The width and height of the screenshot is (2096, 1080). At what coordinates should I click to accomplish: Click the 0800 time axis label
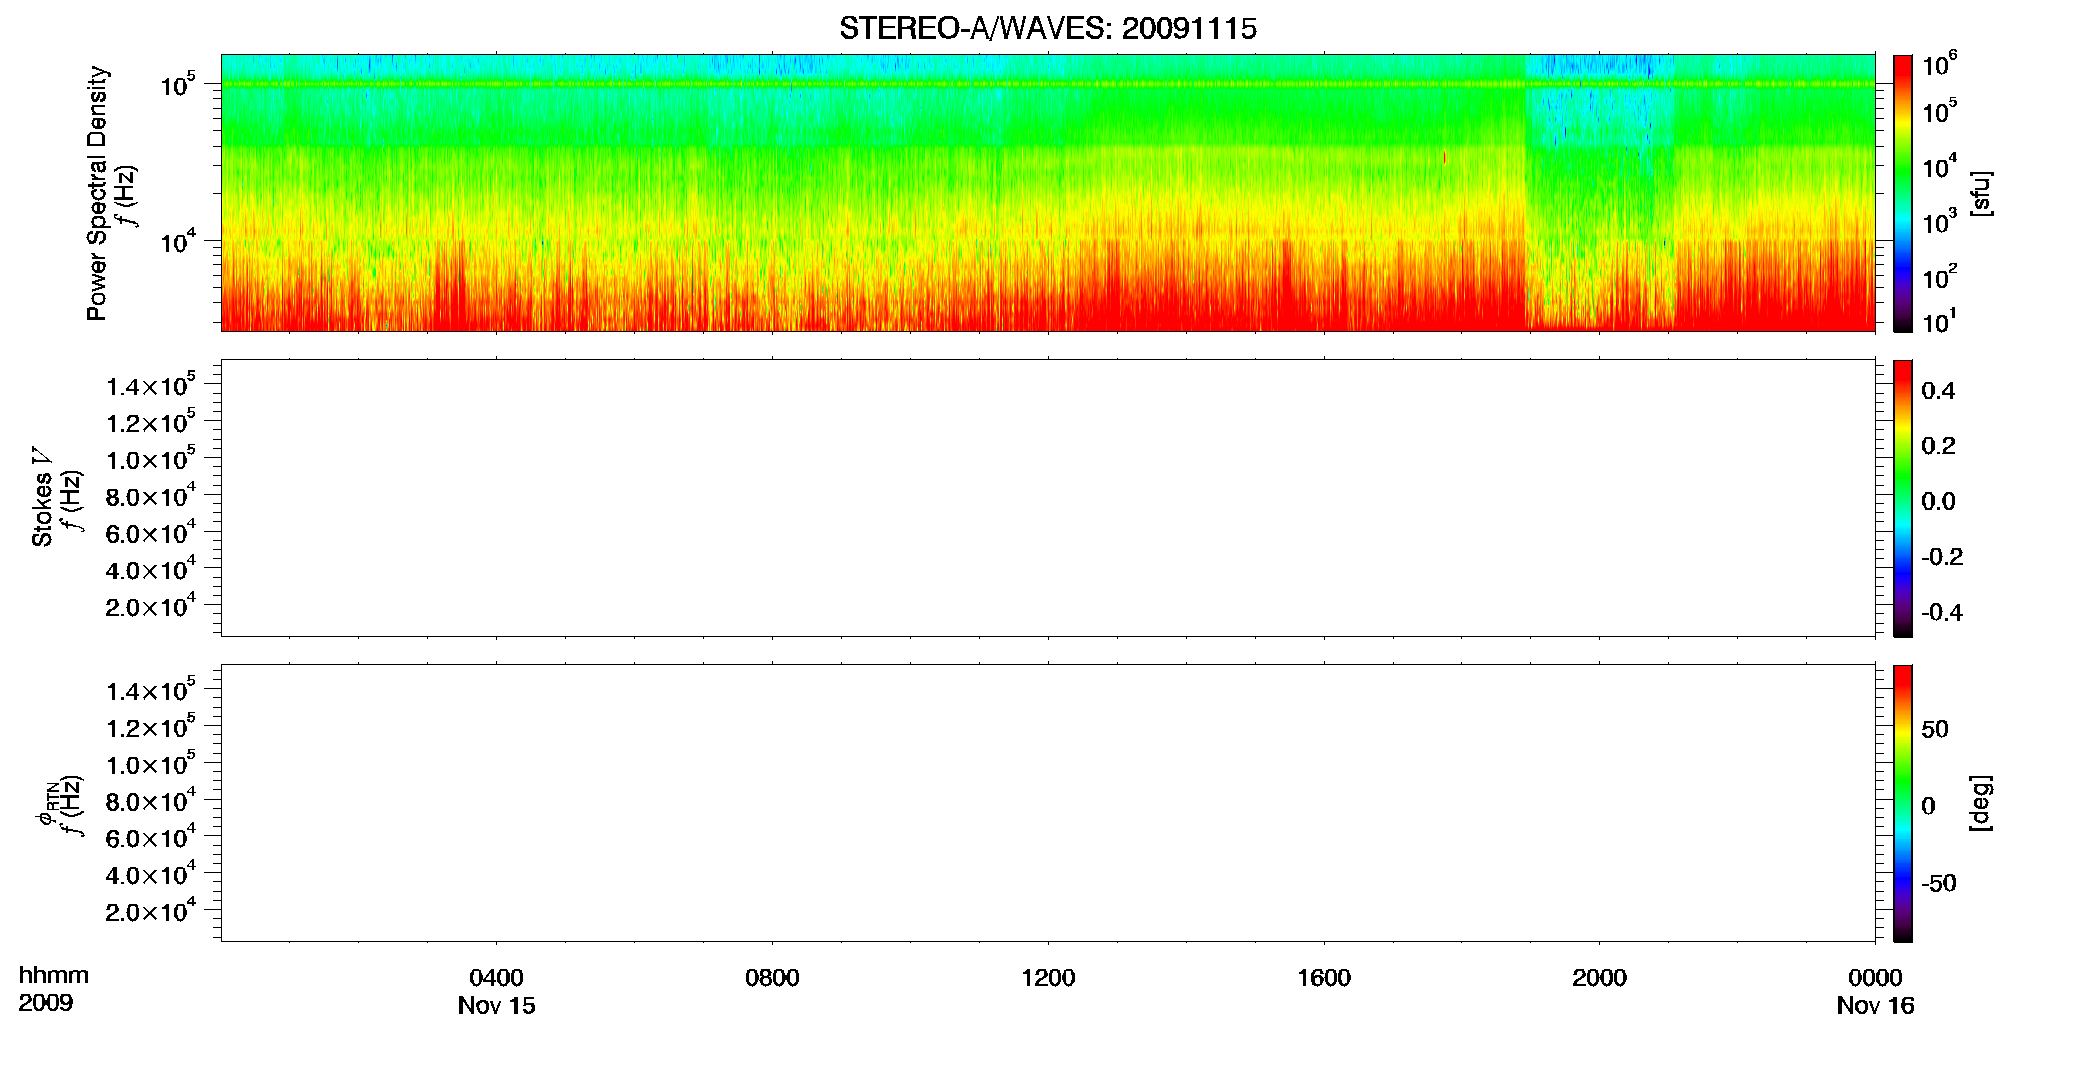coord(772,978)
